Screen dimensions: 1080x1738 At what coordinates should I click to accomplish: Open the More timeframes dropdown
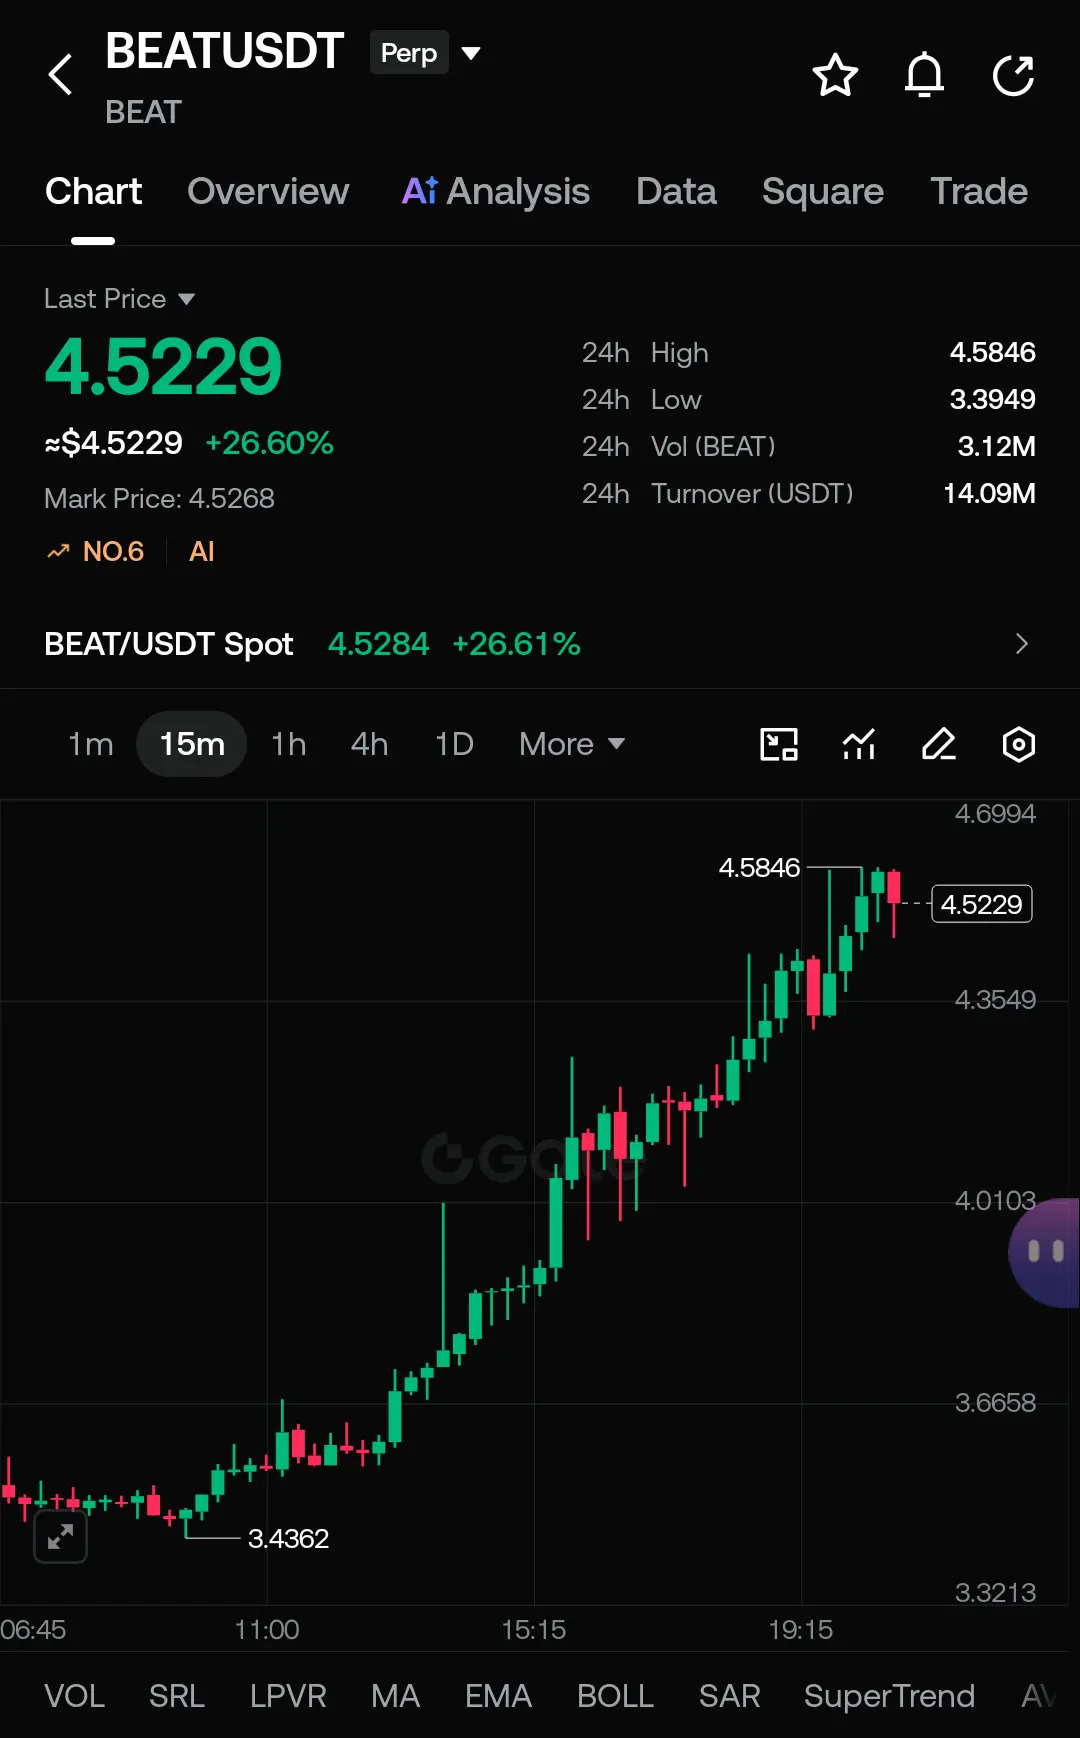[572, 744]
